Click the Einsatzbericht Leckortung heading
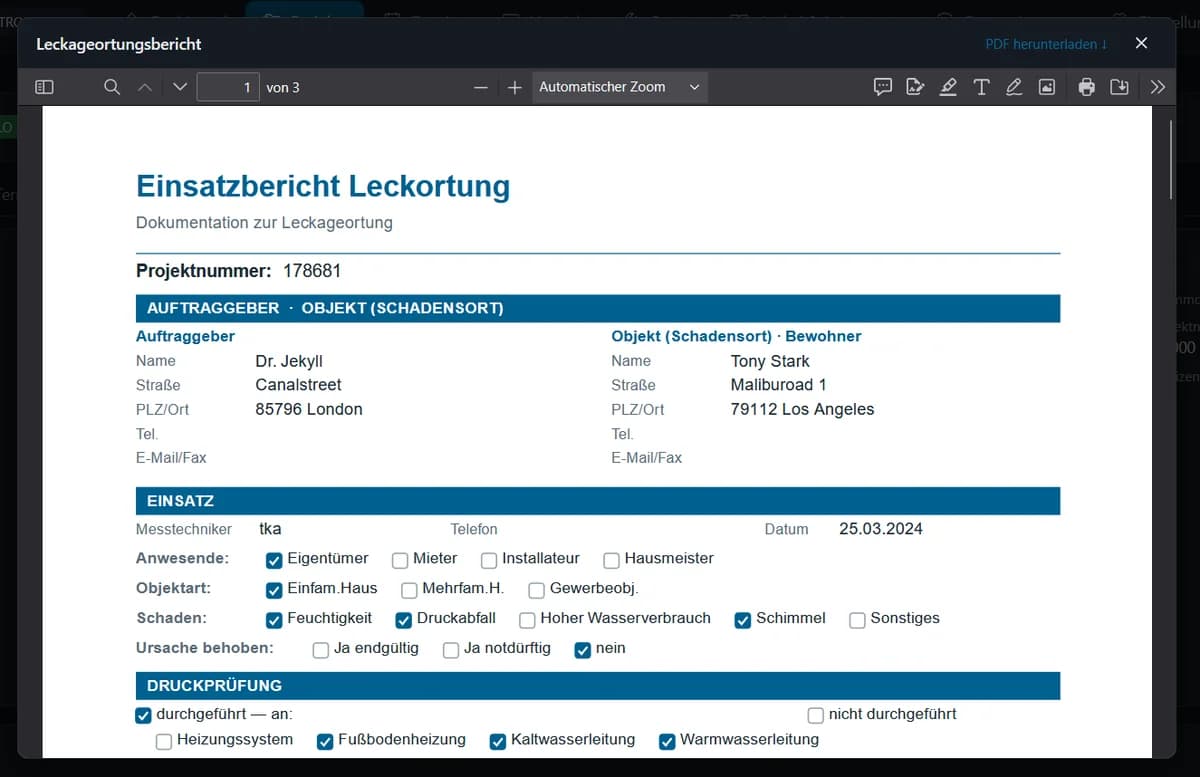Screen dimensions: 1200x777 (323, 186)
